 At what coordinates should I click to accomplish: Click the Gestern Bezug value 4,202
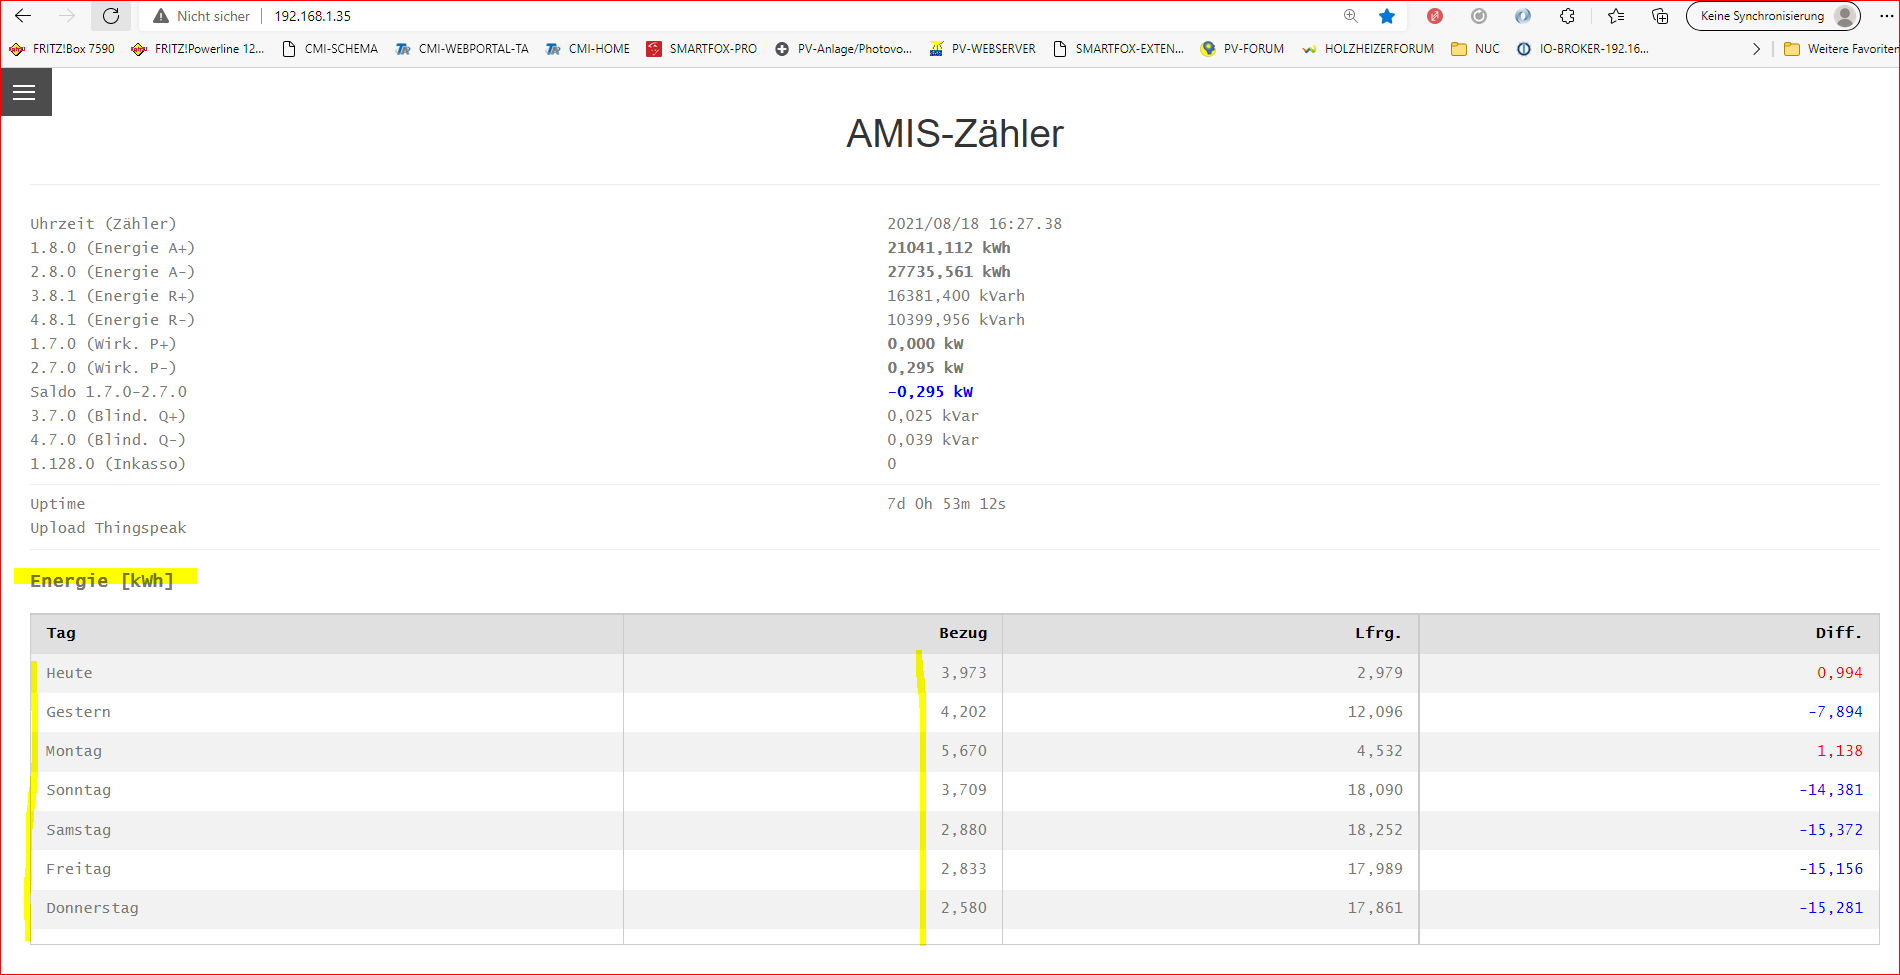pos(963,712)
